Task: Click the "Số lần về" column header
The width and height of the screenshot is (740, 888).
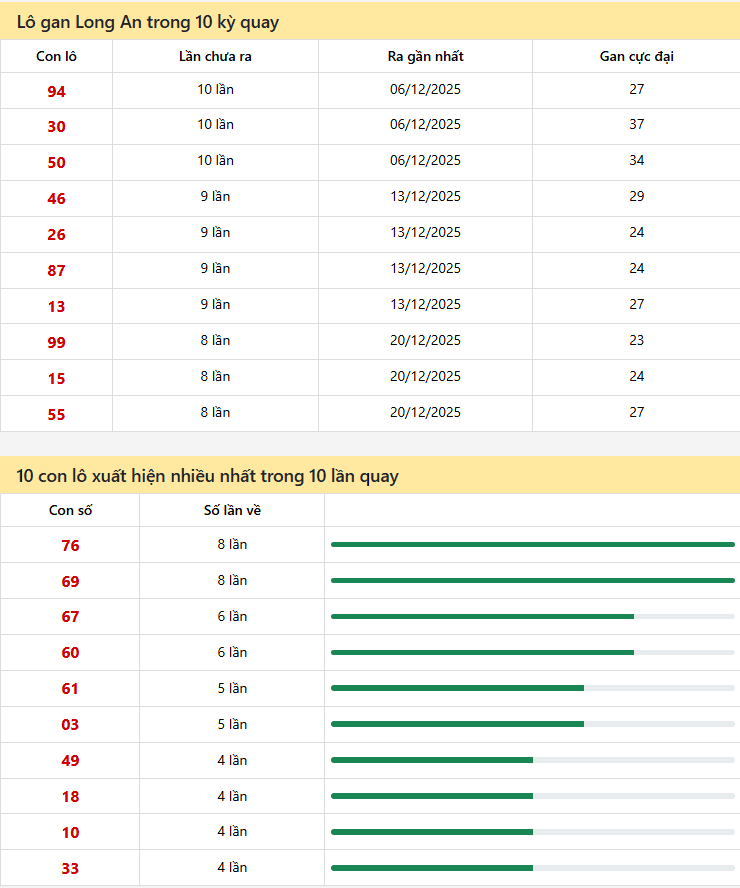Action: pos(232,510)
